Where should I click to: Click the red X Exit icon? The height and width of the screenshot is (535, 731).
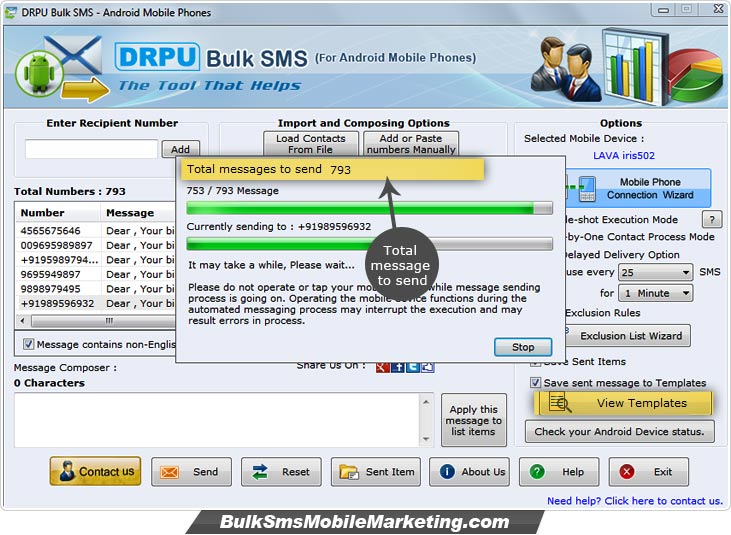(627, 472)
